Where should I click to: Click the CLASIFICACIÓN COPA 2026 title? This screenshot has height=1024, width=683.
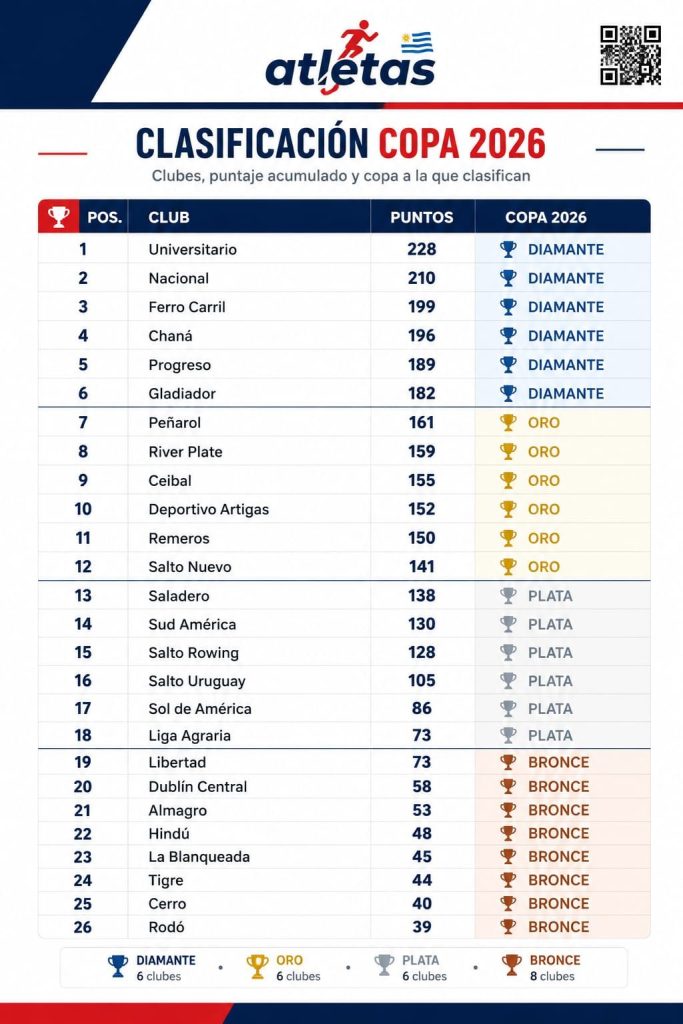click(x=341, y=143)
